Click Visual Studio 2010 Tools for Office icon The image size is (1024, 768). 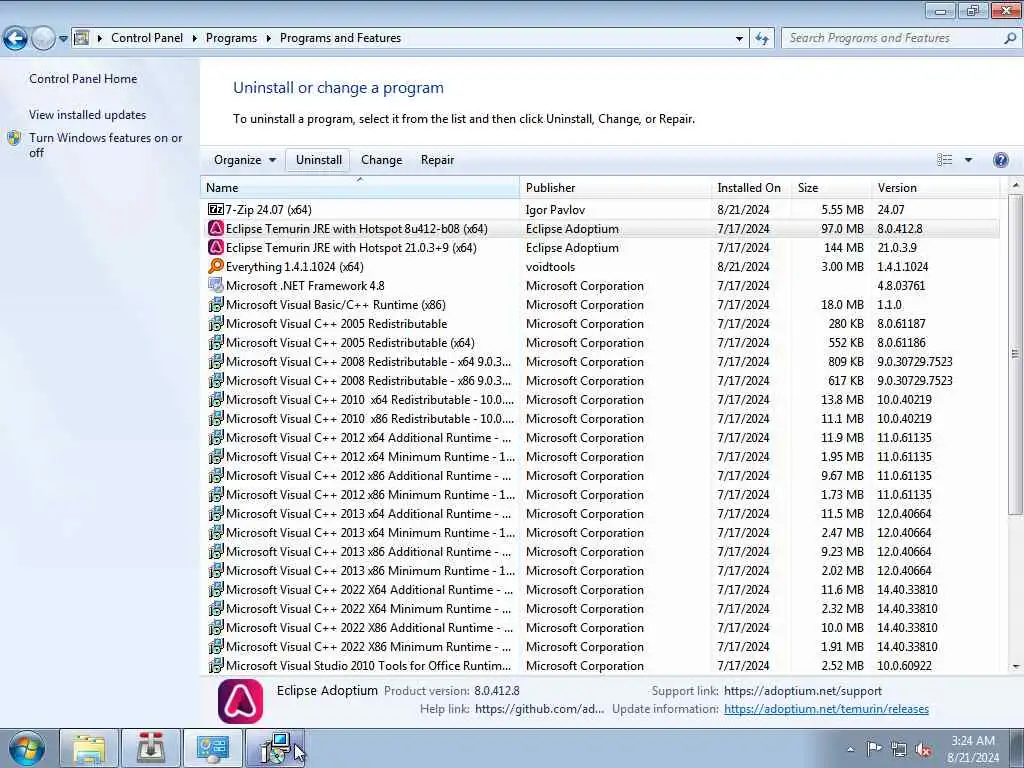pyautogui.click(x=216, y=665)
